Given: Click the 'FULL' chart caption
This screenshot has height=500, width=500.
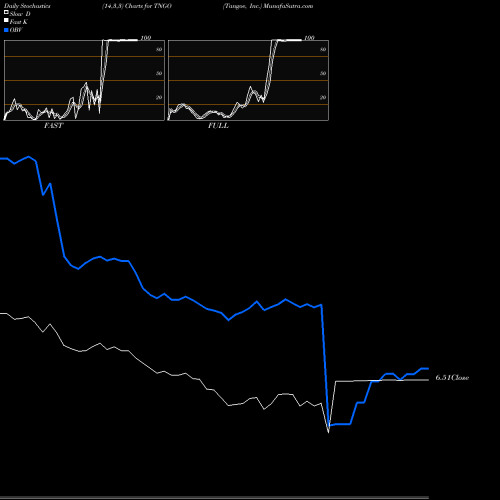Looking at the screenshot, I should (218, 126).
